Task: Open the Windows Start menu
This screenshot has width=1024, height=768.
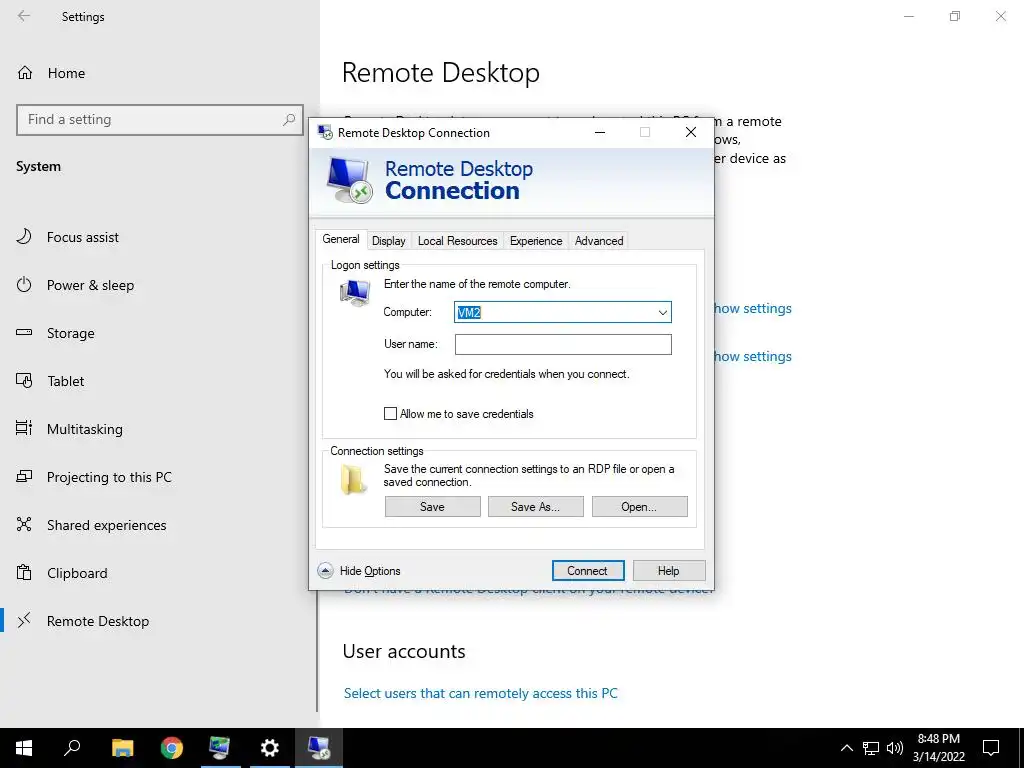Action: (24, 748)
